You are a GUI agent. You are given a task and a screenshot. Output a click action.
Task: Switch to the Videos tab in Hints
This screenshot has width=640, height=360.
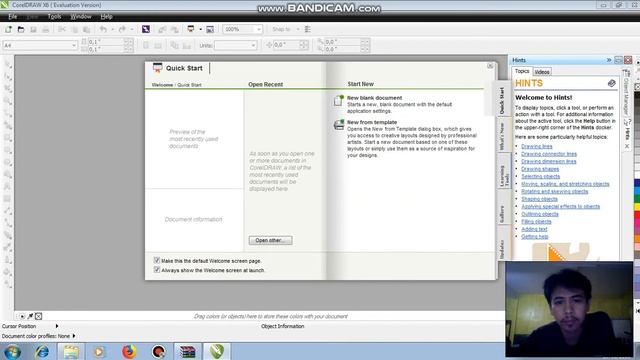tap(542, 72)
